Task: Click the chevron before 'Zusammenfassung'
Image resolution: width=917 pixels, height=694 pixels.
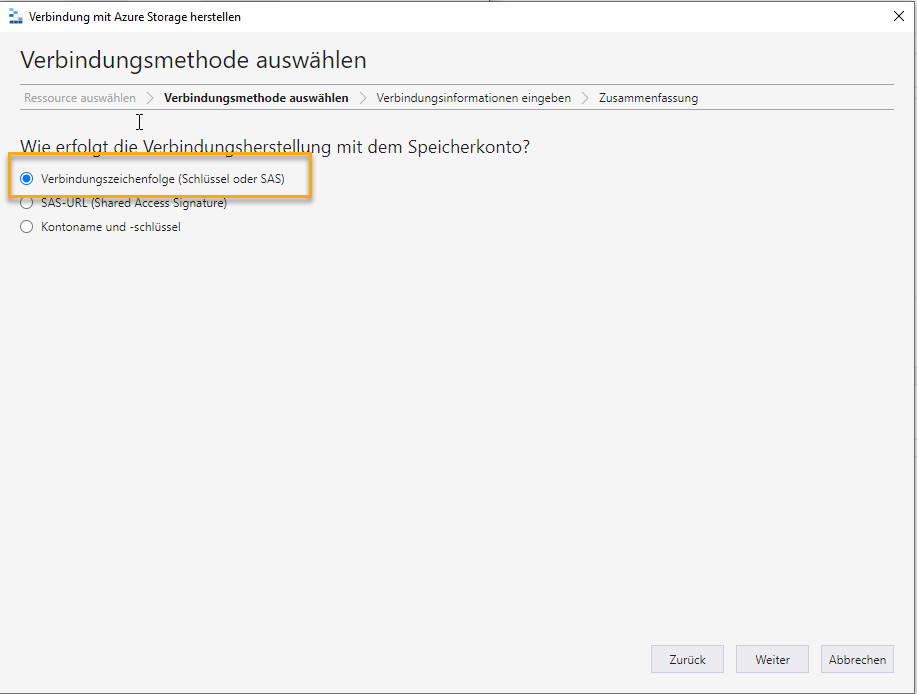Action: [x=585, y=98]
